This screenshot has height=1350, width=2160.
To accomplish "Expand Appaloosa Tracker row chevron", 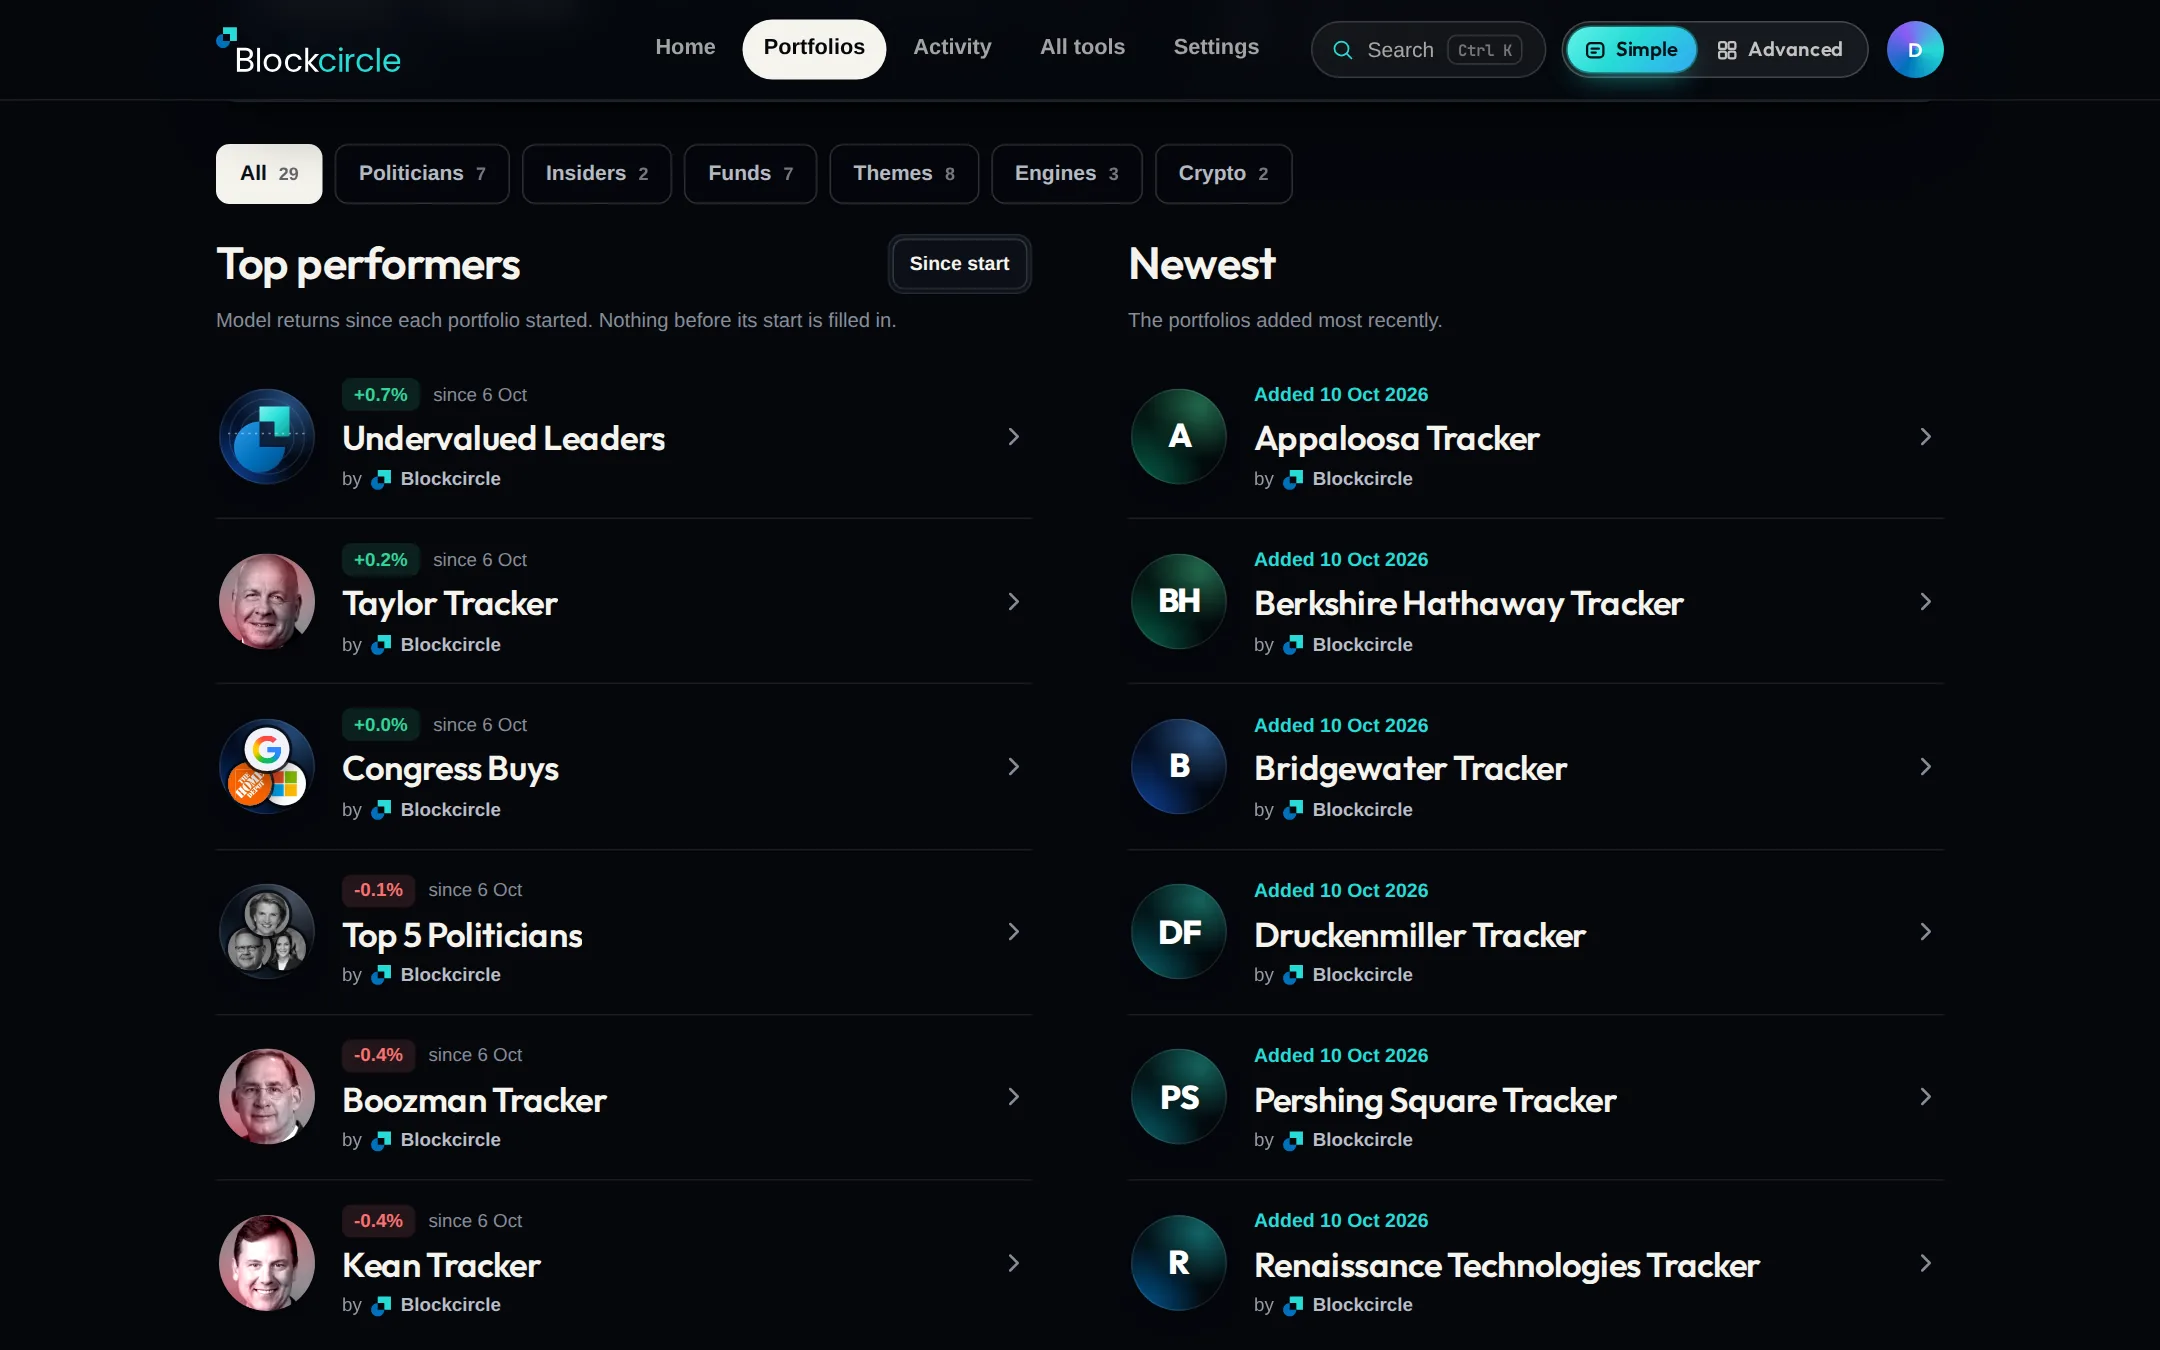I will [x=1926, y=437].
